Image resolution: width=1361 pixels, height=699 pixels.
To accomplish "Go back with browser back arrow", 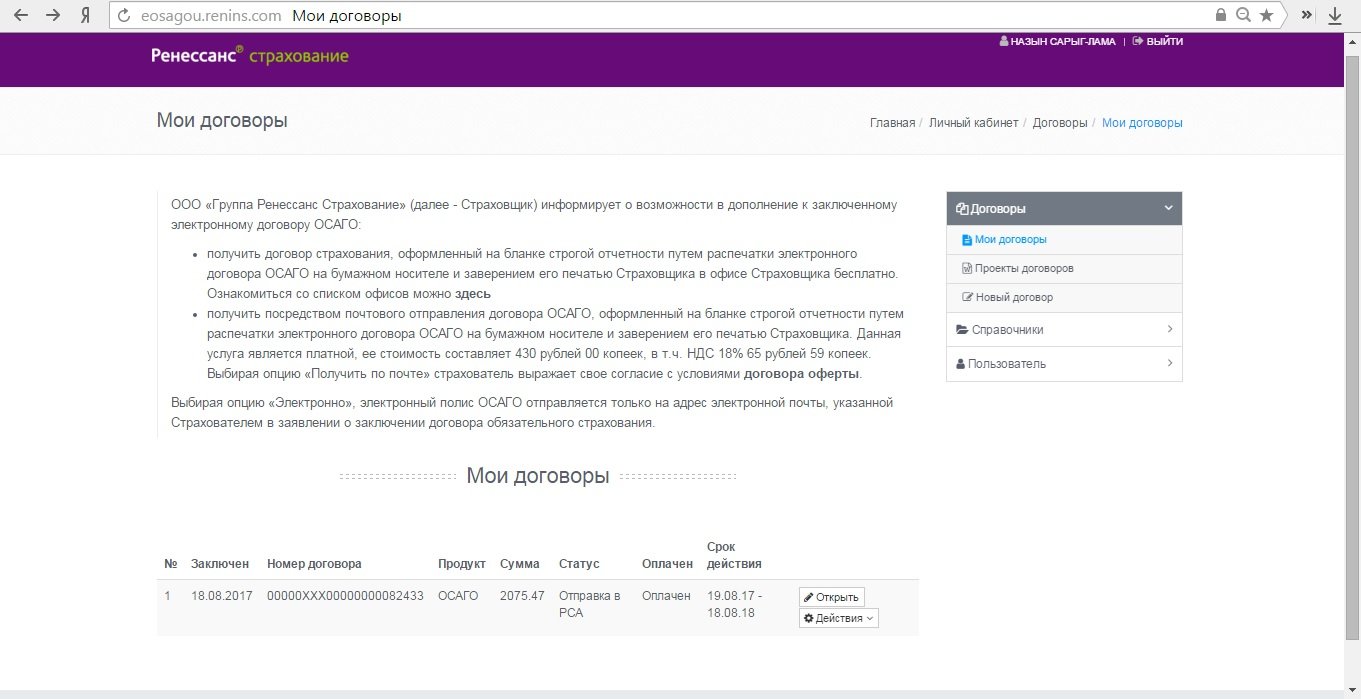I will pyautogui.click(x=20, y=15).
